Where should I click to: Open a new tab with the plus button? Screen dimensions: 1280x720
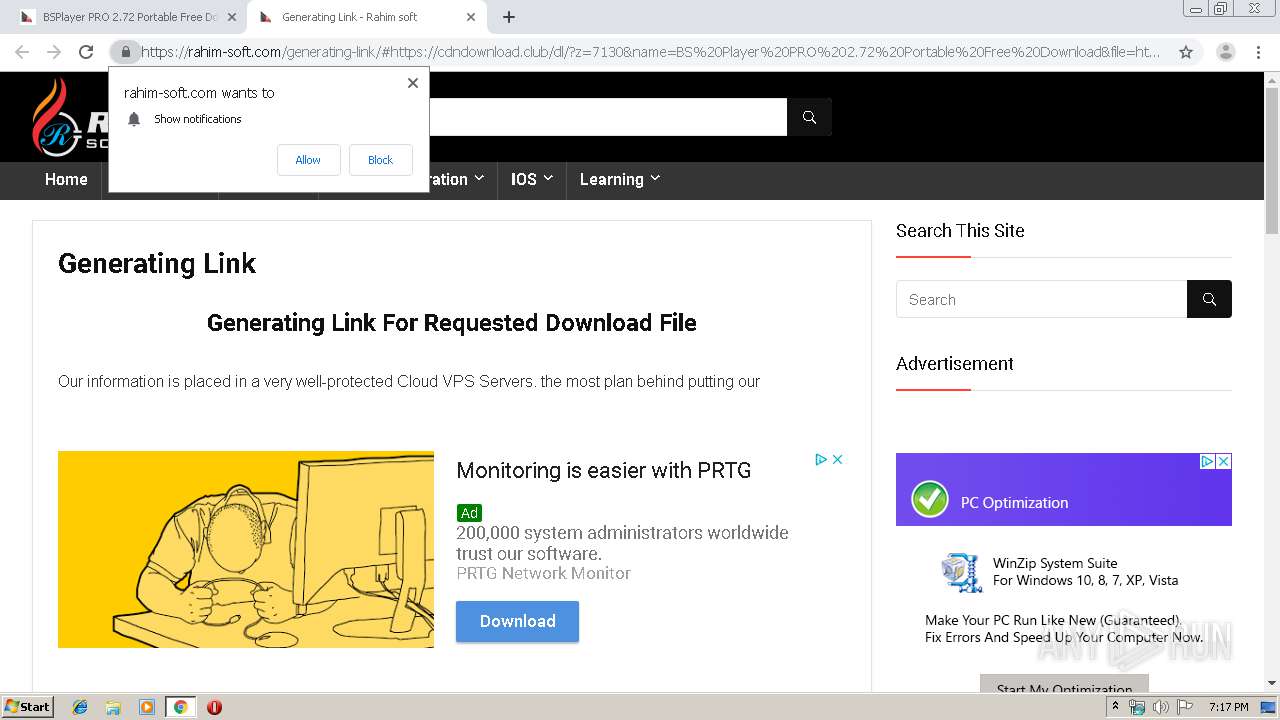509,17
